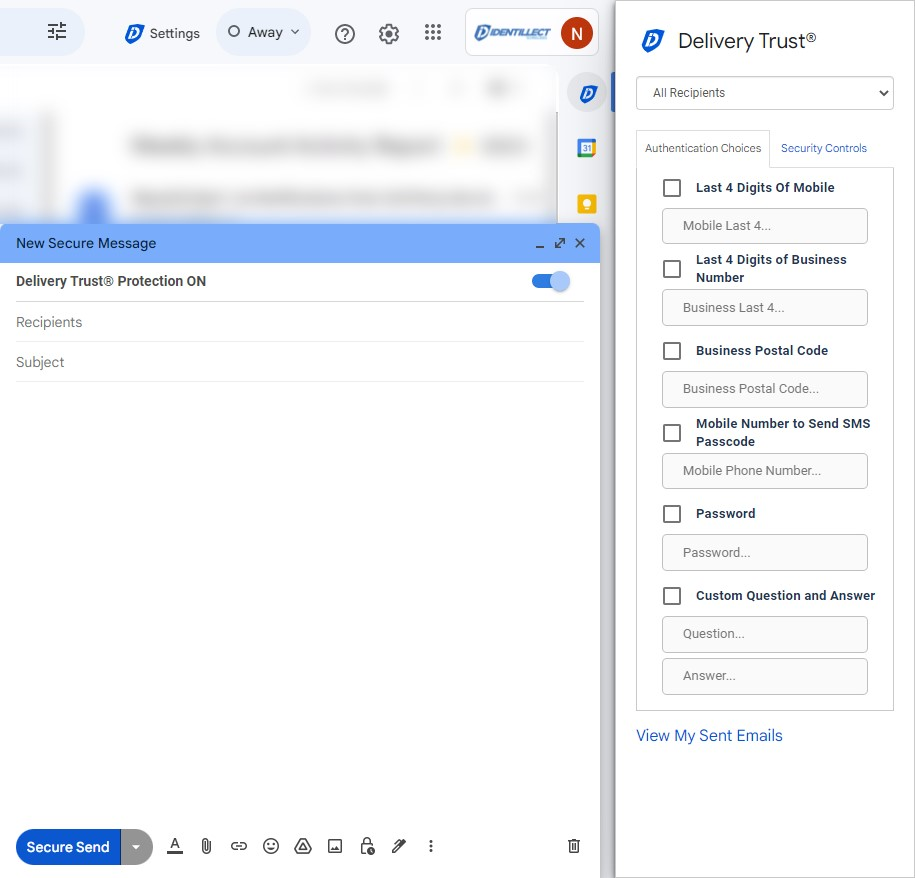Viewport: 915px width, 878px height.
Task: Insert an emoji
Action: (271, 846)
